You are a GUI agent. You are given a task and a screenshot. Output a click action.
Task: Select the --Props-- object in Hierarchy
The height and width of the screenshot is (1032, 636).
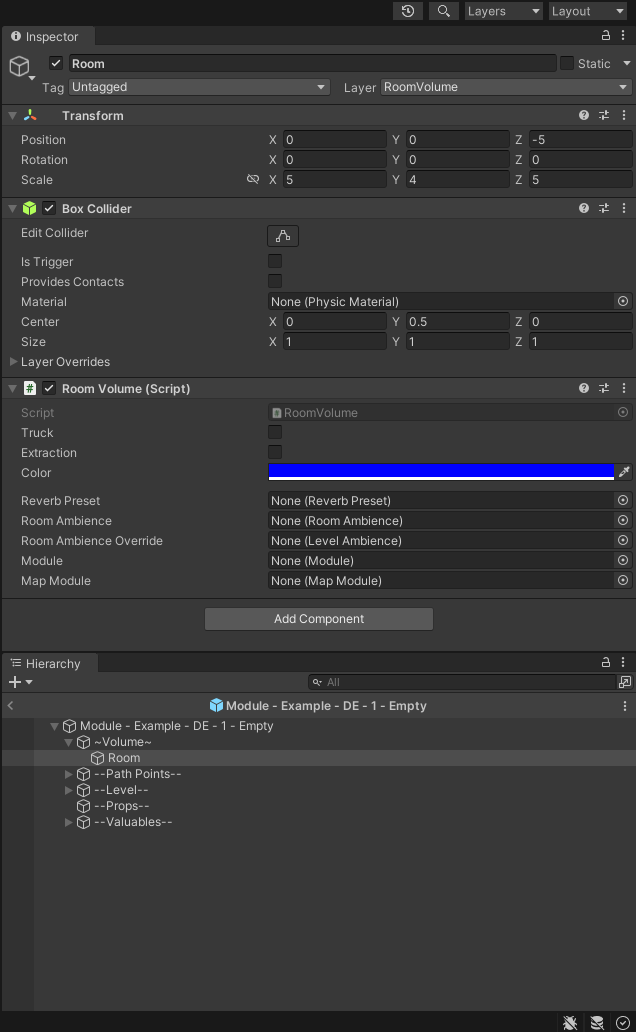(x=121, y=806)
